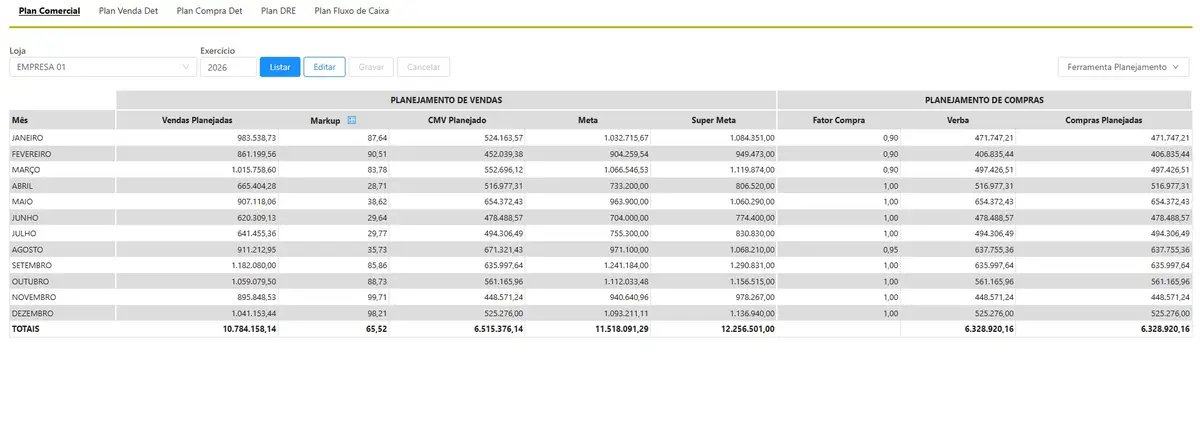The width and height of the screenshot is (1200, 440).
Task: Click the Editar button
Action: coord(325,67)
